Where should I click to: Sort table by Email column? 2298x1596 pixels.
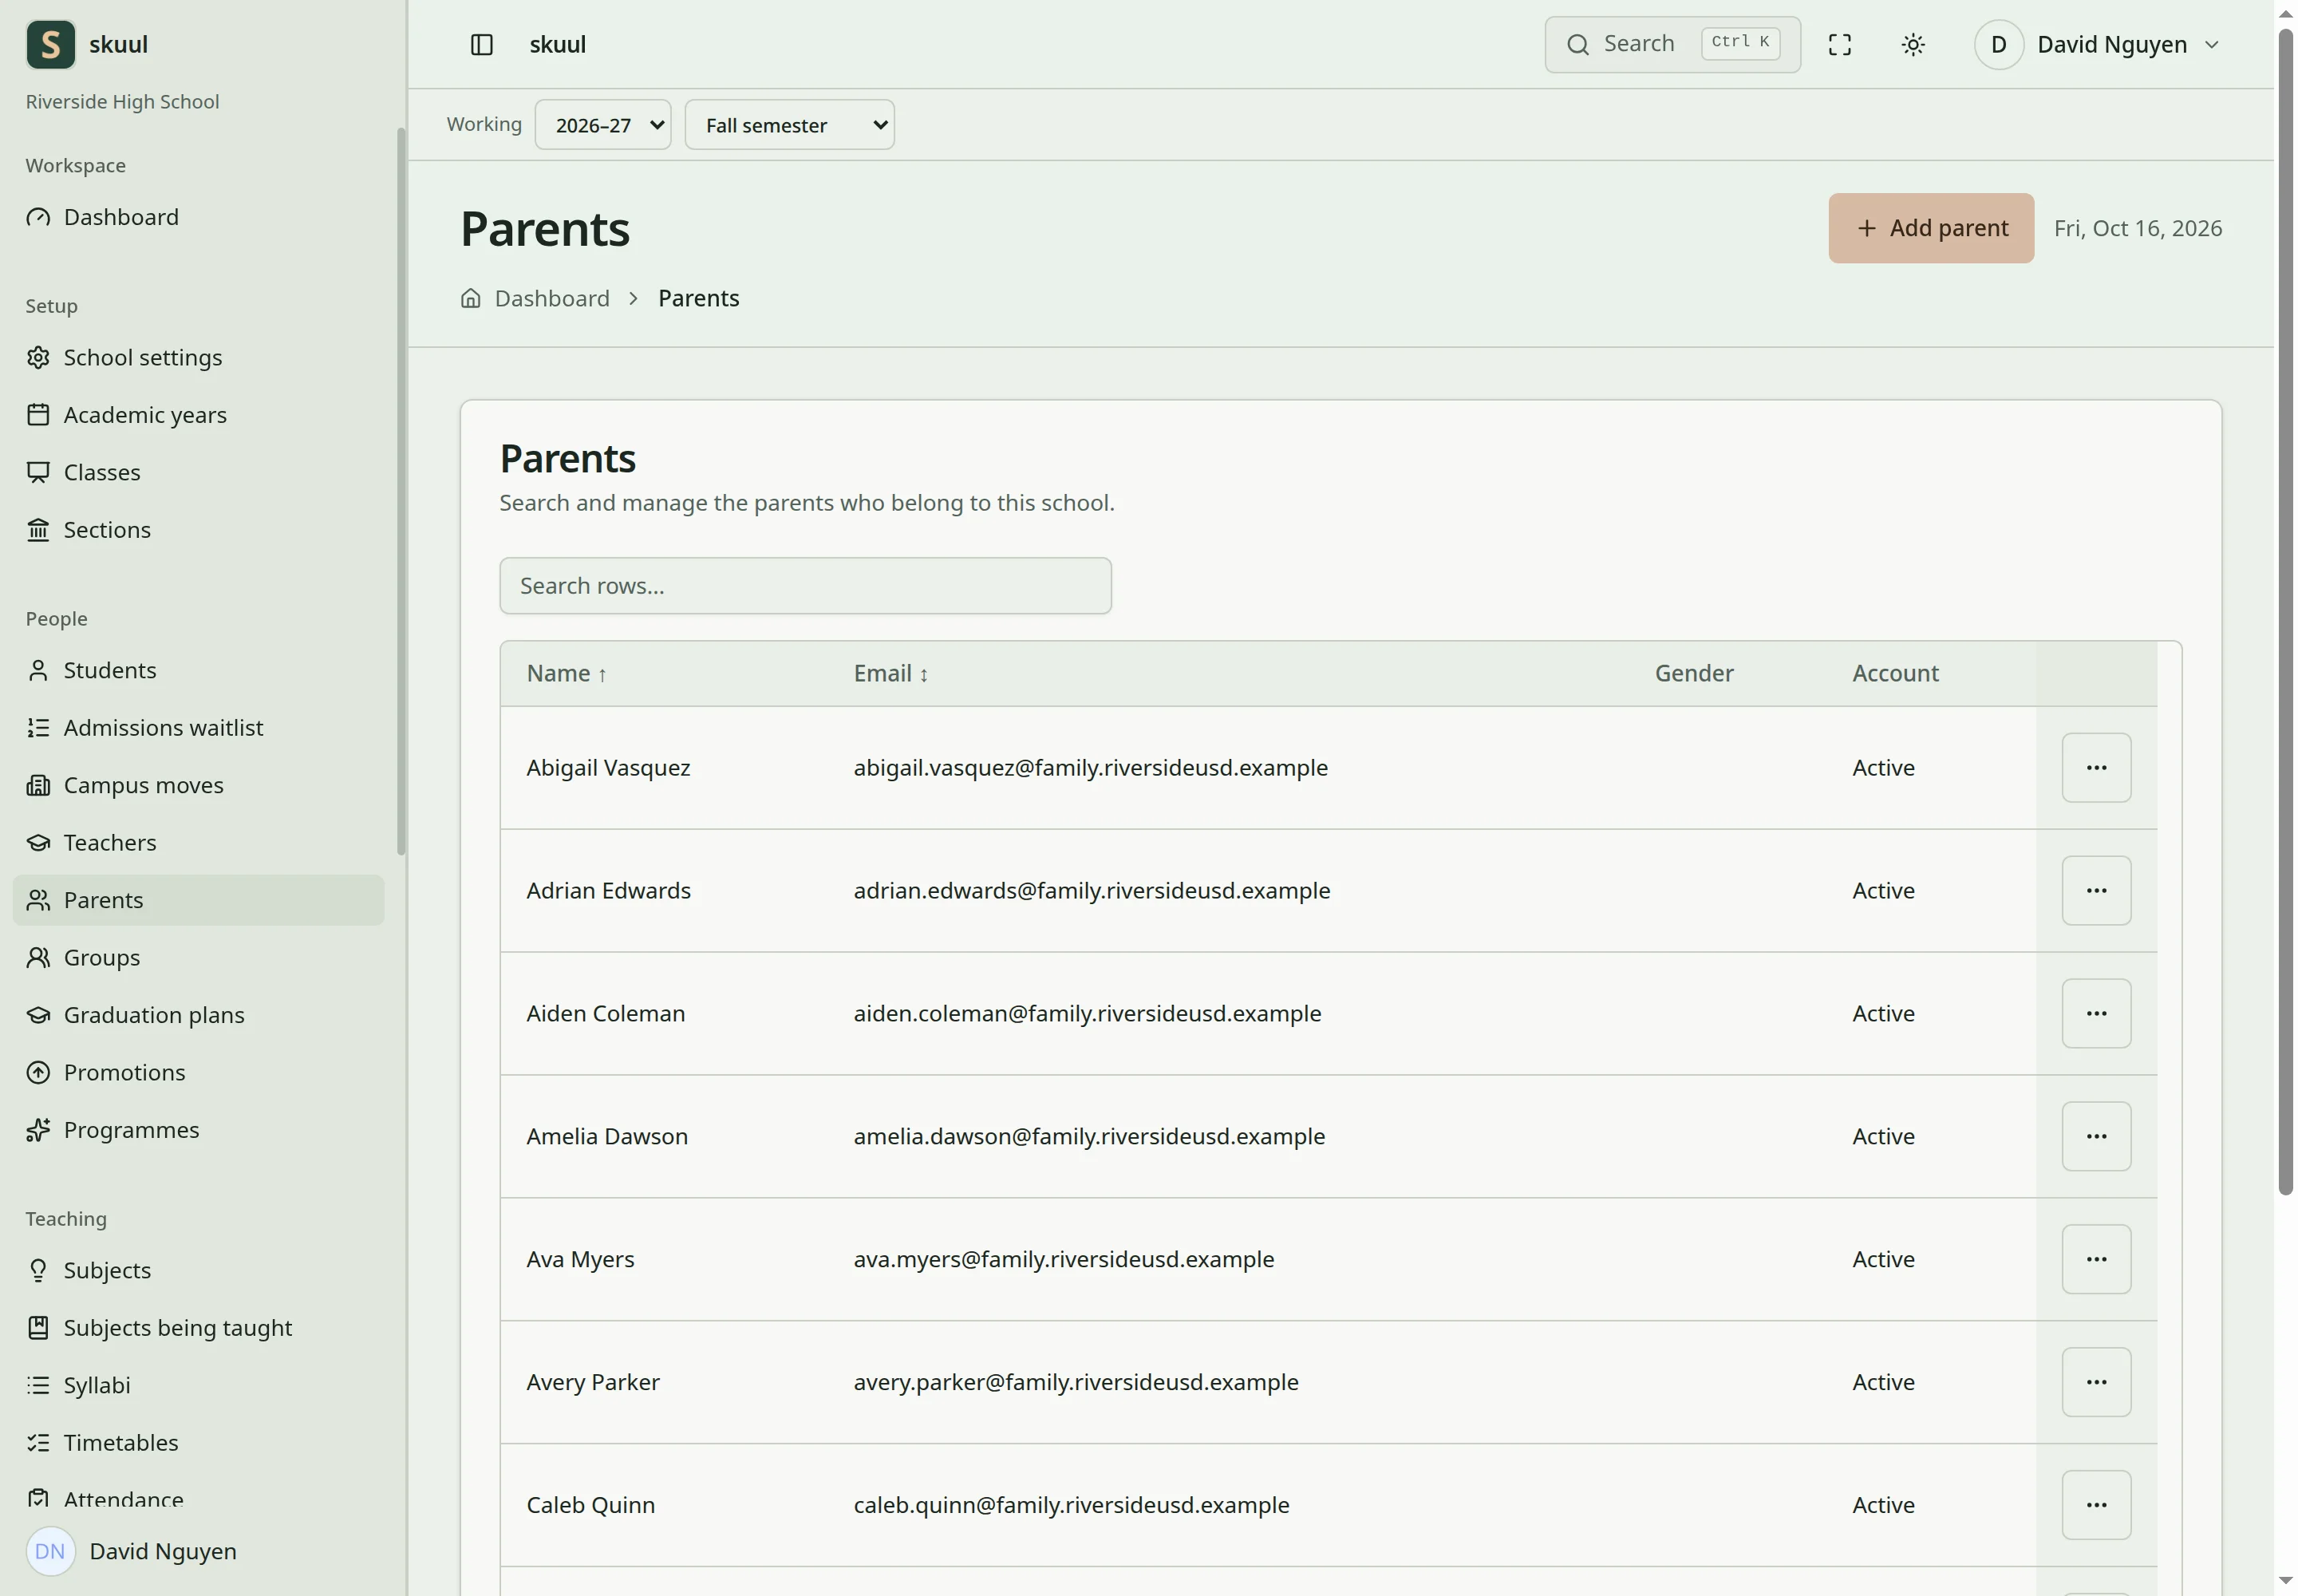(890, 673)
